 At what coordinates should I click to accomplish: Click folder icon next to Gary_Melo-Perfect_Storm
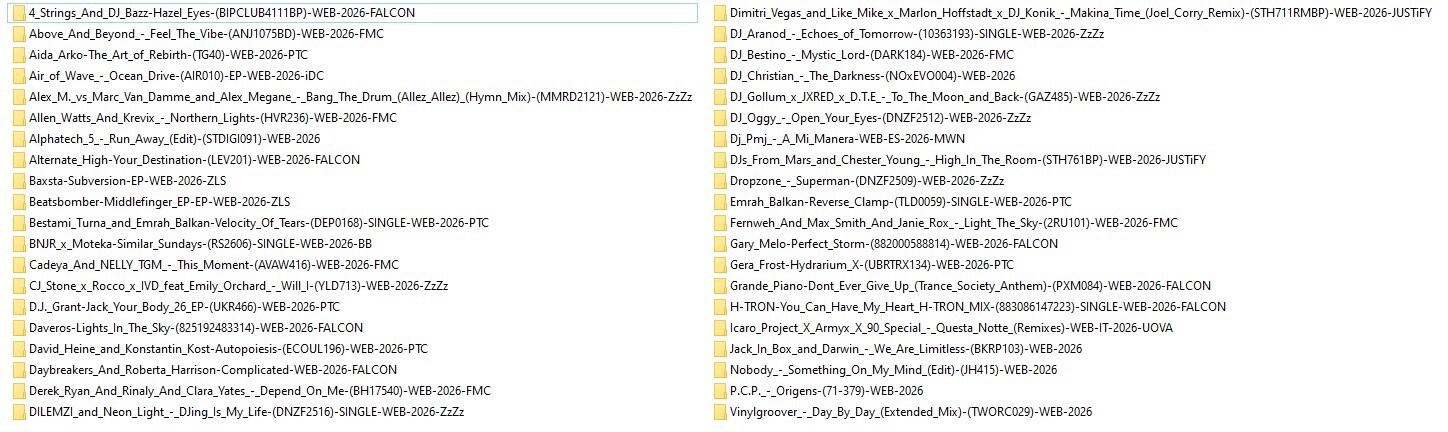click(720, 244)
